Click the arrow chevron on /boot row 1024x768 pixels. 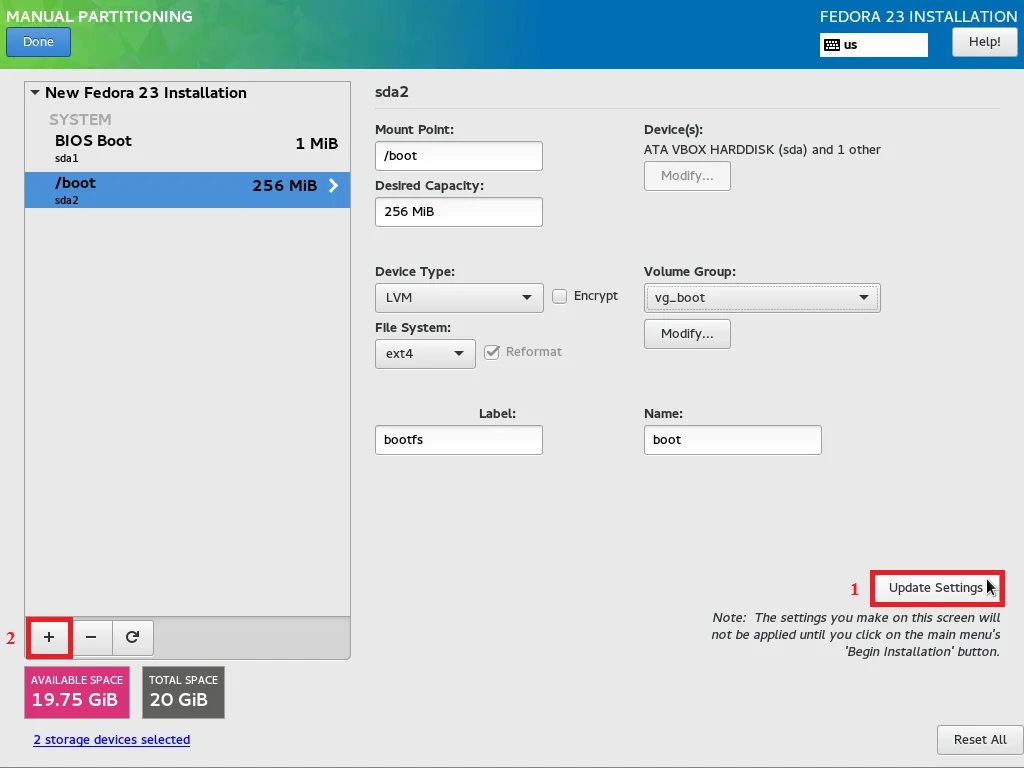pyautogui.click(x=334, y=185)
